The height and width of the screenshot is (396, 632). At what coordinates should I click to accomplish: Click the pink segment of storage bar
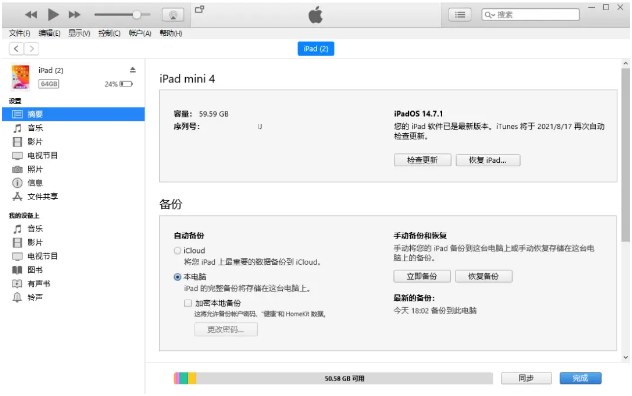(177, 378)
